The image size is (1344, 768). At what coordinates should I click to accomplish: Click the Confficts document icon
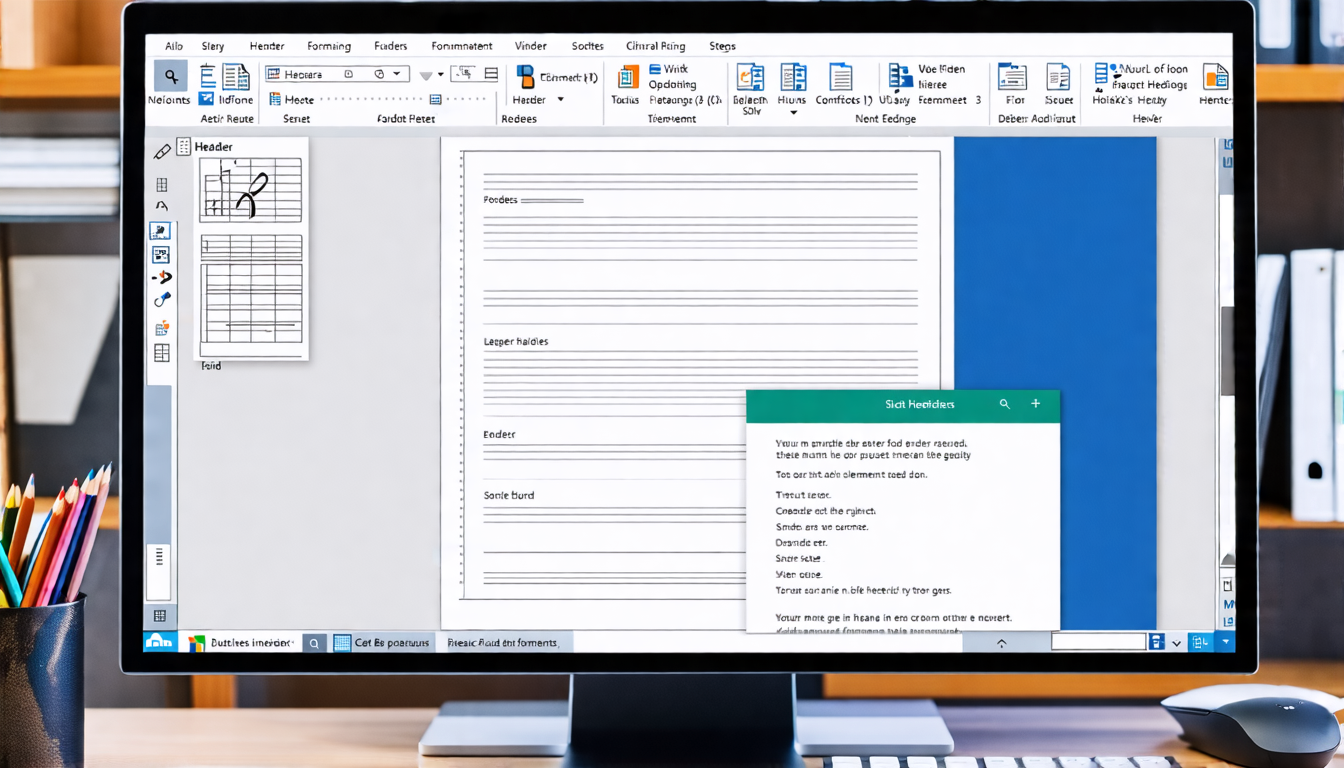[x=841, y=77]
